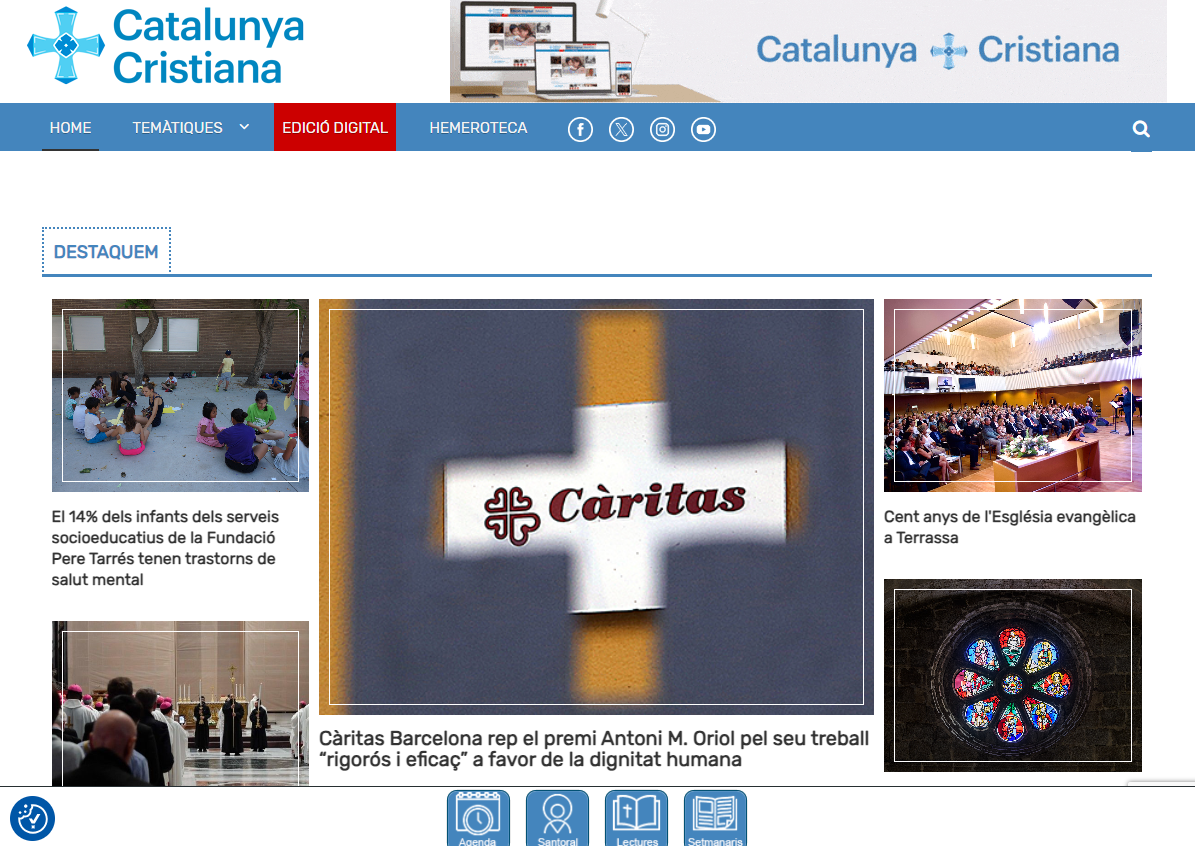Select the DESTAQUEM tab heading

point(106,252)
